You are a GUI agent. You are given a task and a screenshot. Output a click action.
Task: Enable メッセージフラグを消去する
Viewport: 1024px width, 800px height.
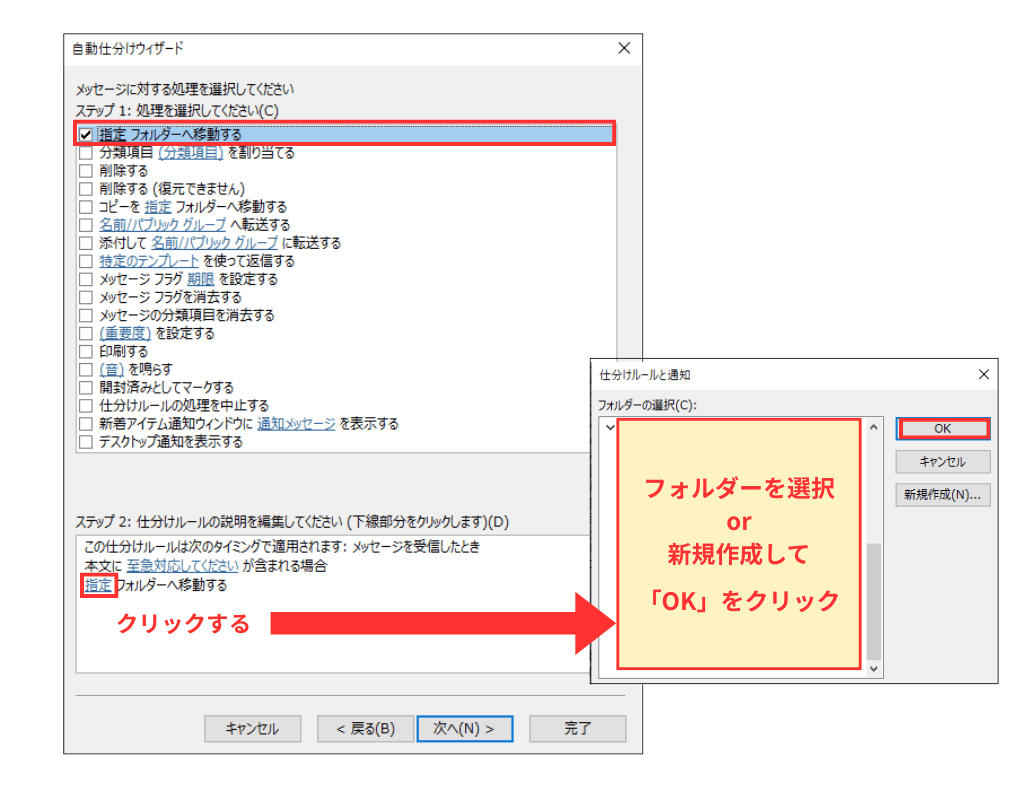pyautogui.click(x=85, y=297)
